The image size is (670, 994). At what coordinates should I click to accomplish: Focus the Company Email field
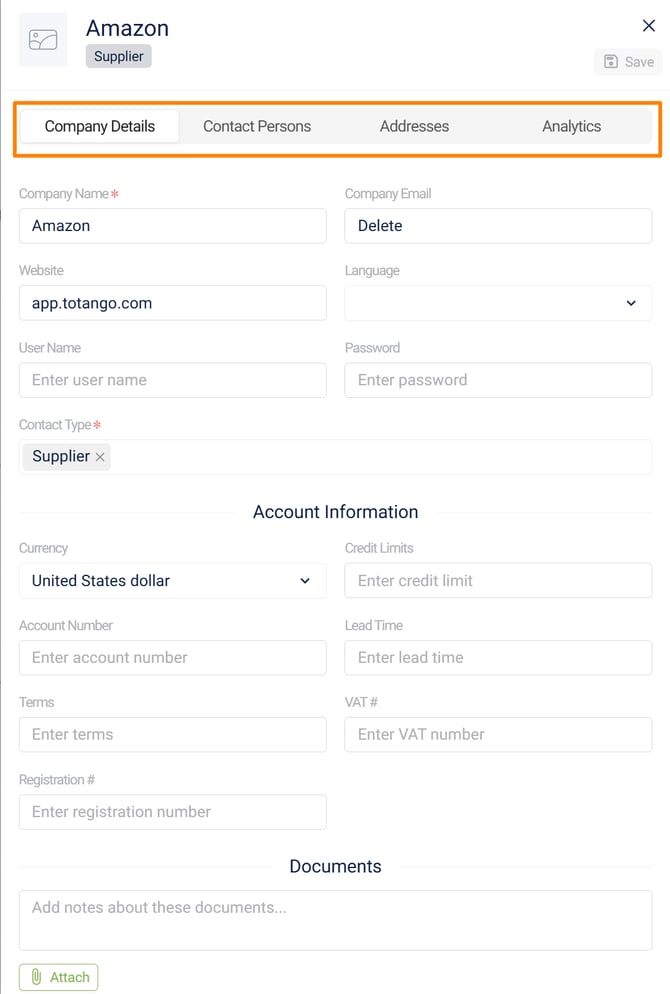pos(498,226)
